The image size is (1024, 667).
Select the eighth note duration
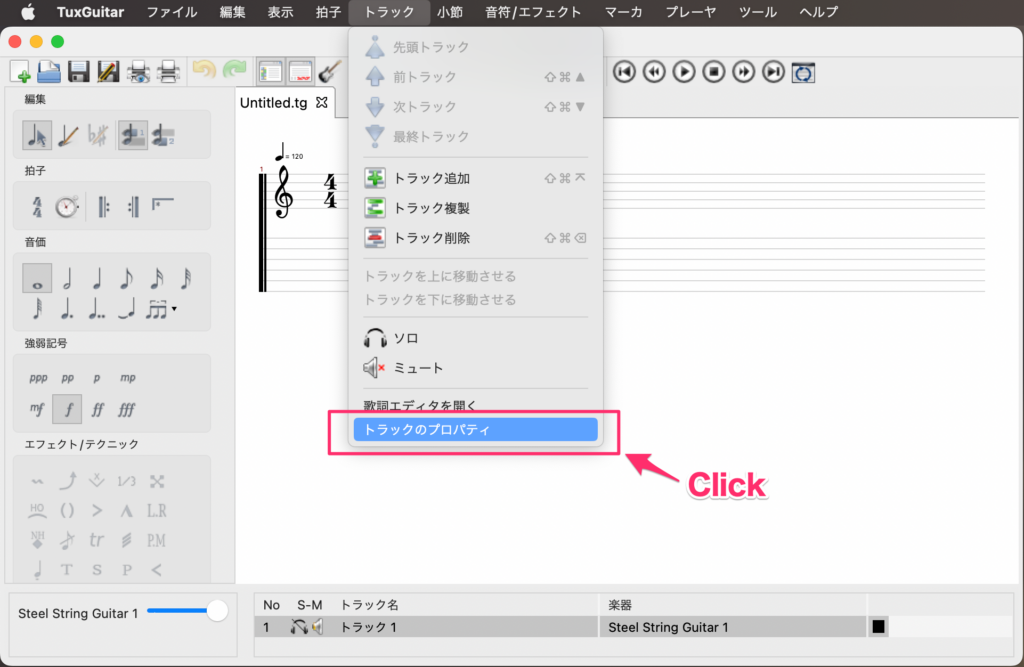point(127,279)
